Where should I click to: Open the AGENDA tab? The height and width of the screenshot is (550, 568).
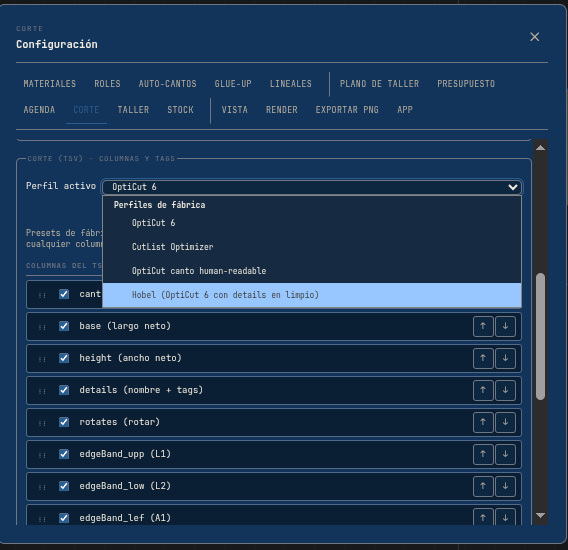39,110
